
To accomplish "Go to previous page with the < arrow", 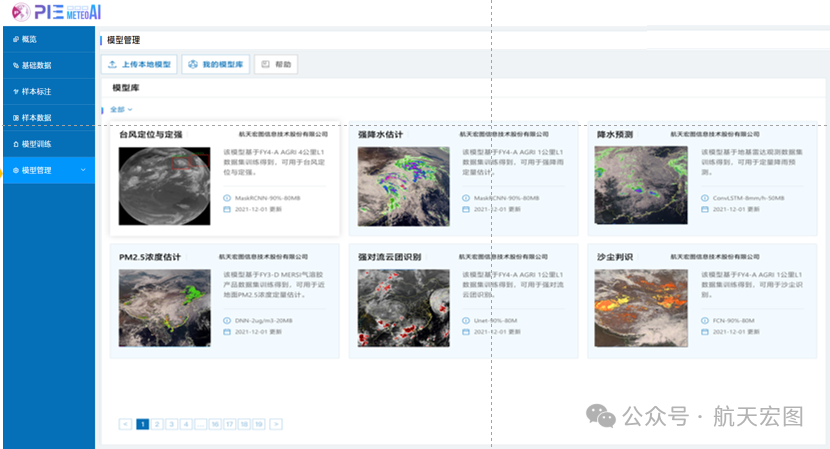I will (x=125, y=424).
